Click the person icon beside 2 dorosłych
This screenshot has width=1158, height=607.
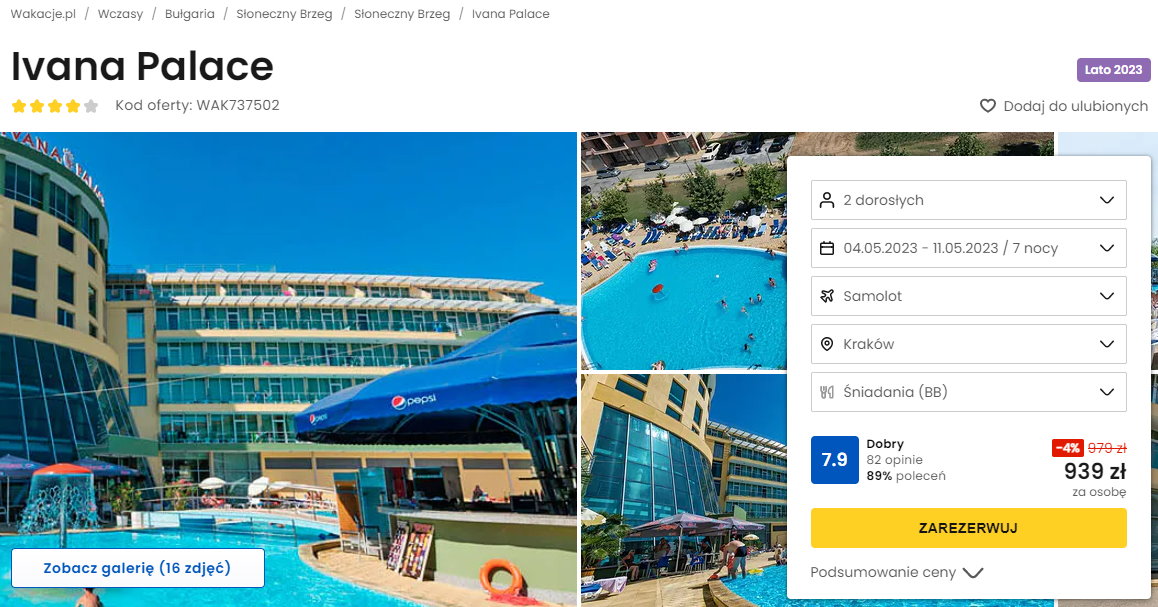coord(827,200)
